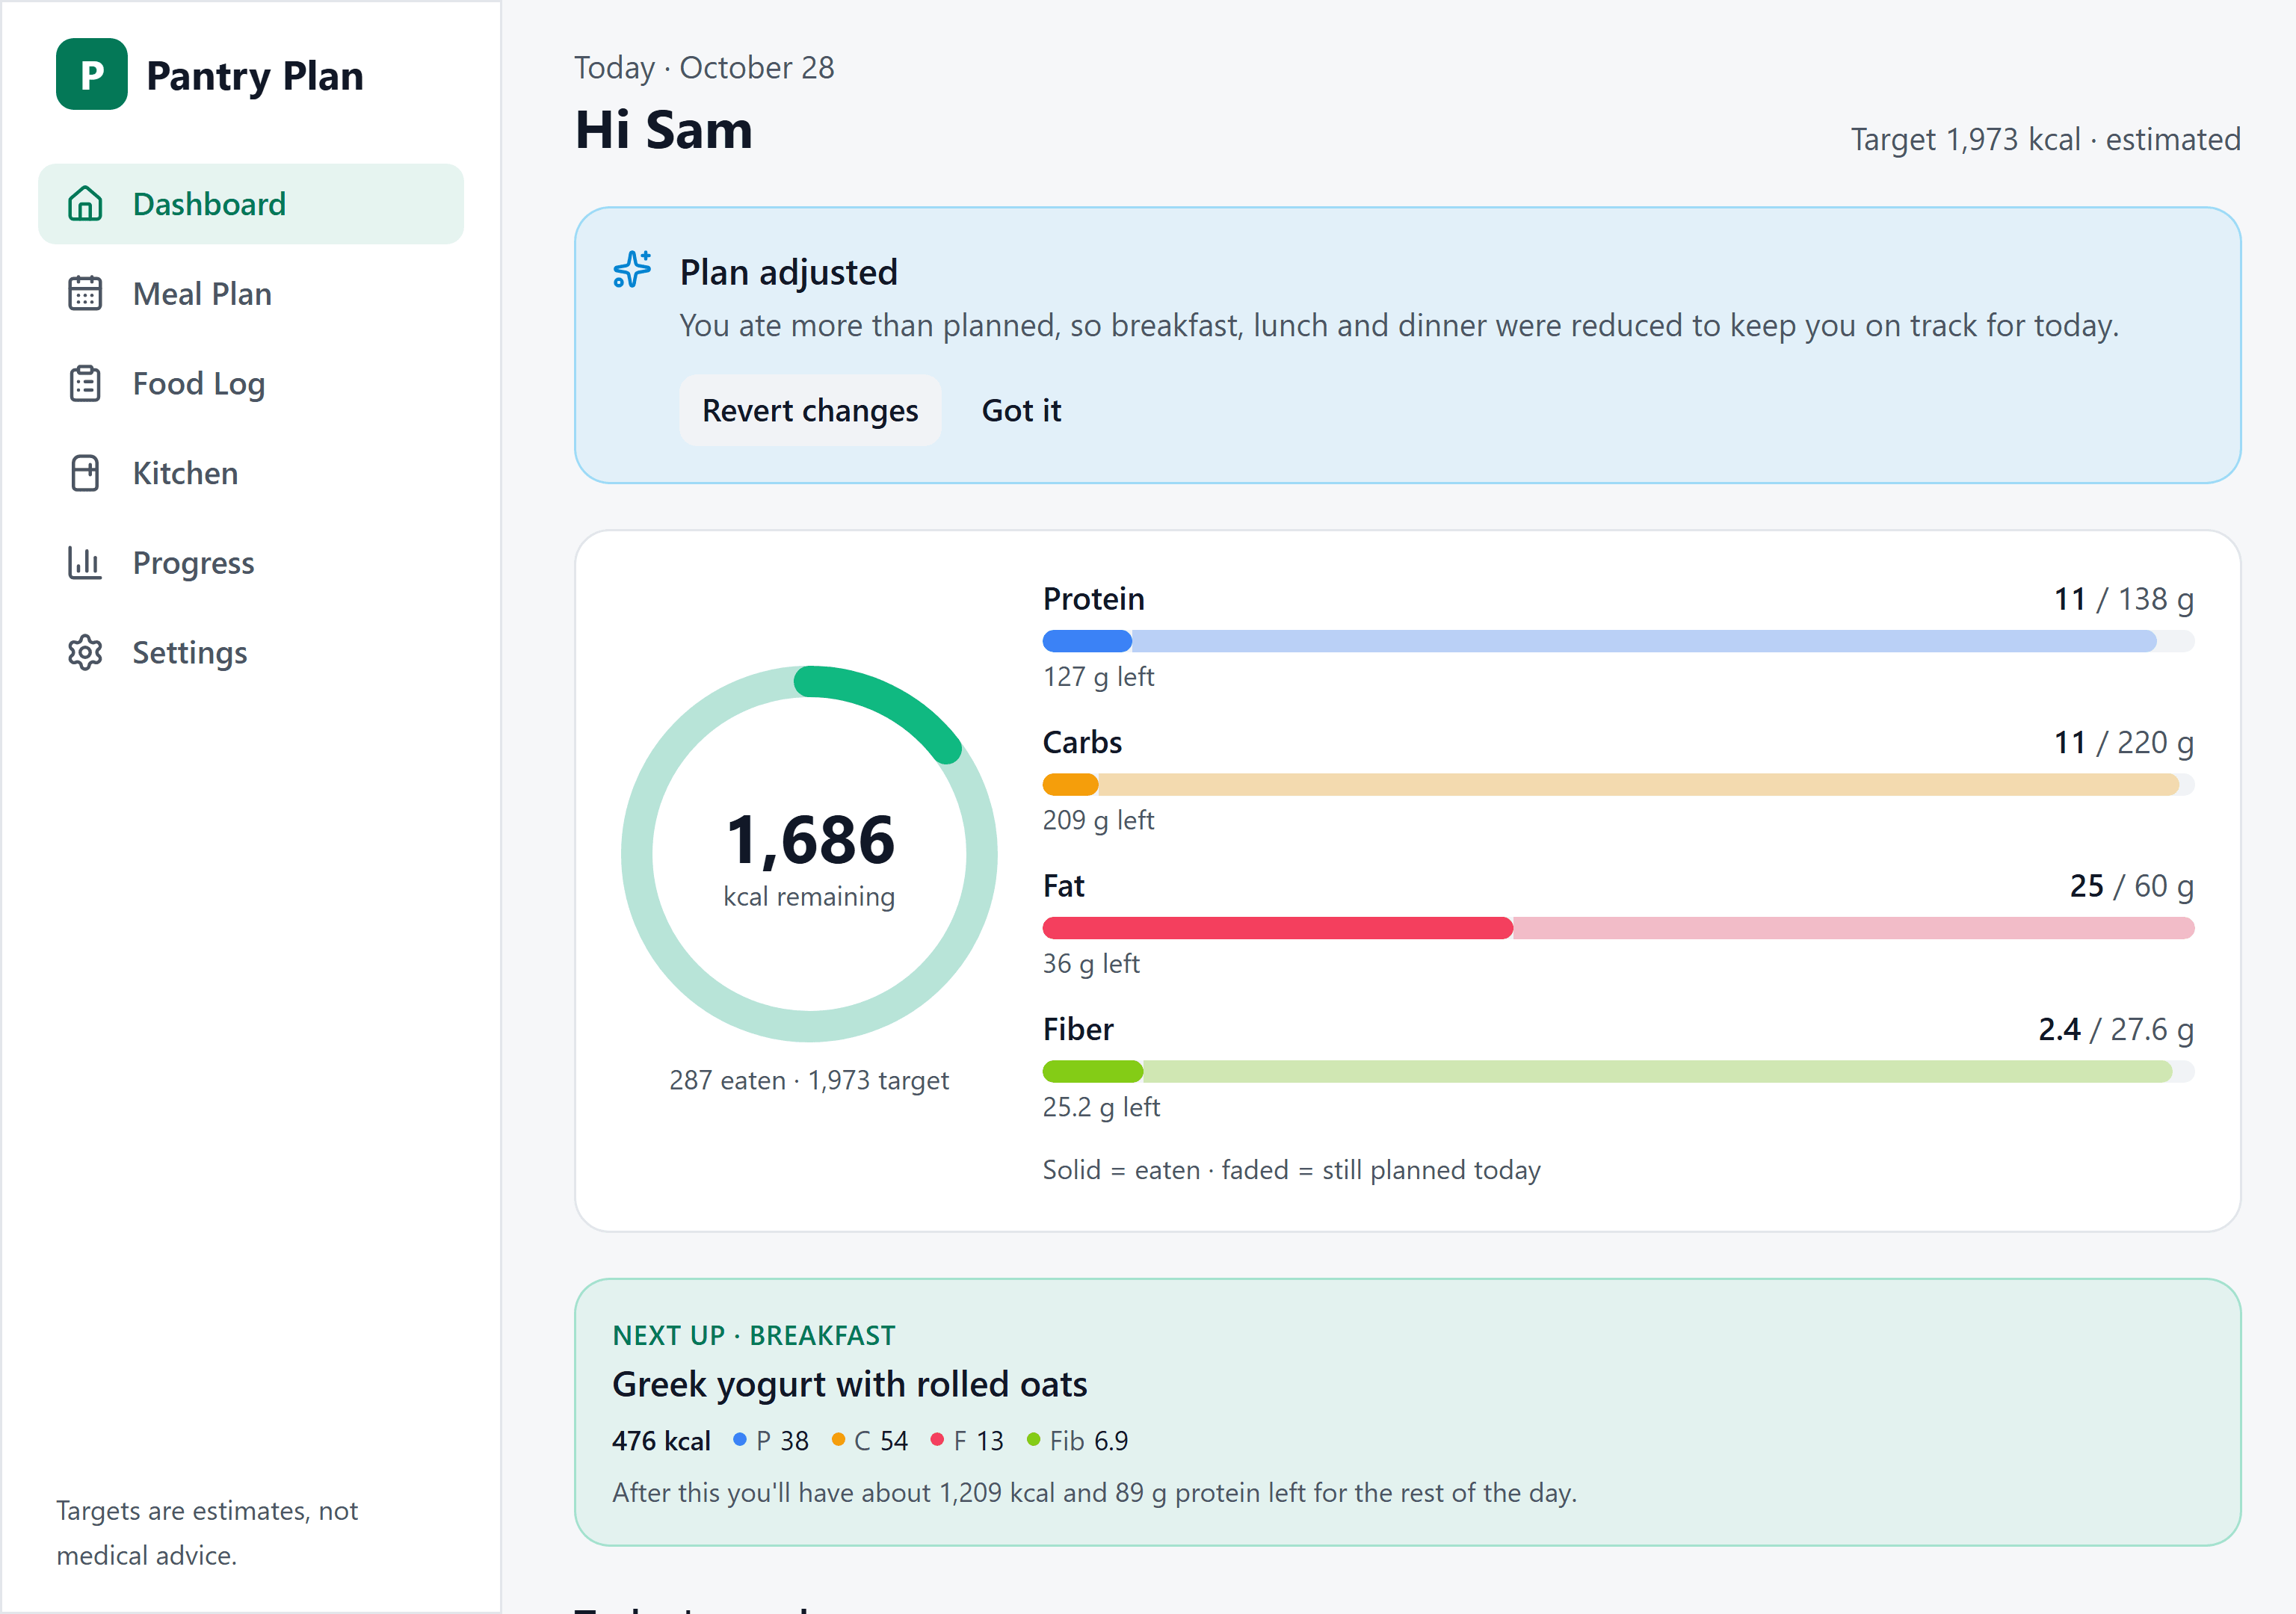Click the sparkle icon beside Plan adjusted

[x=632, y=270]
